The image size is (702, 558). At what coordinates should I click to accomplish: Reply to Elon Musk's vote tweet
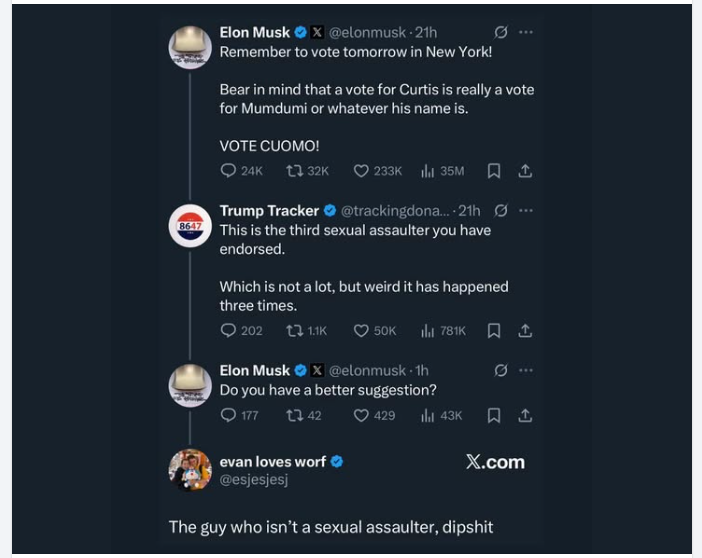[228, 171]
